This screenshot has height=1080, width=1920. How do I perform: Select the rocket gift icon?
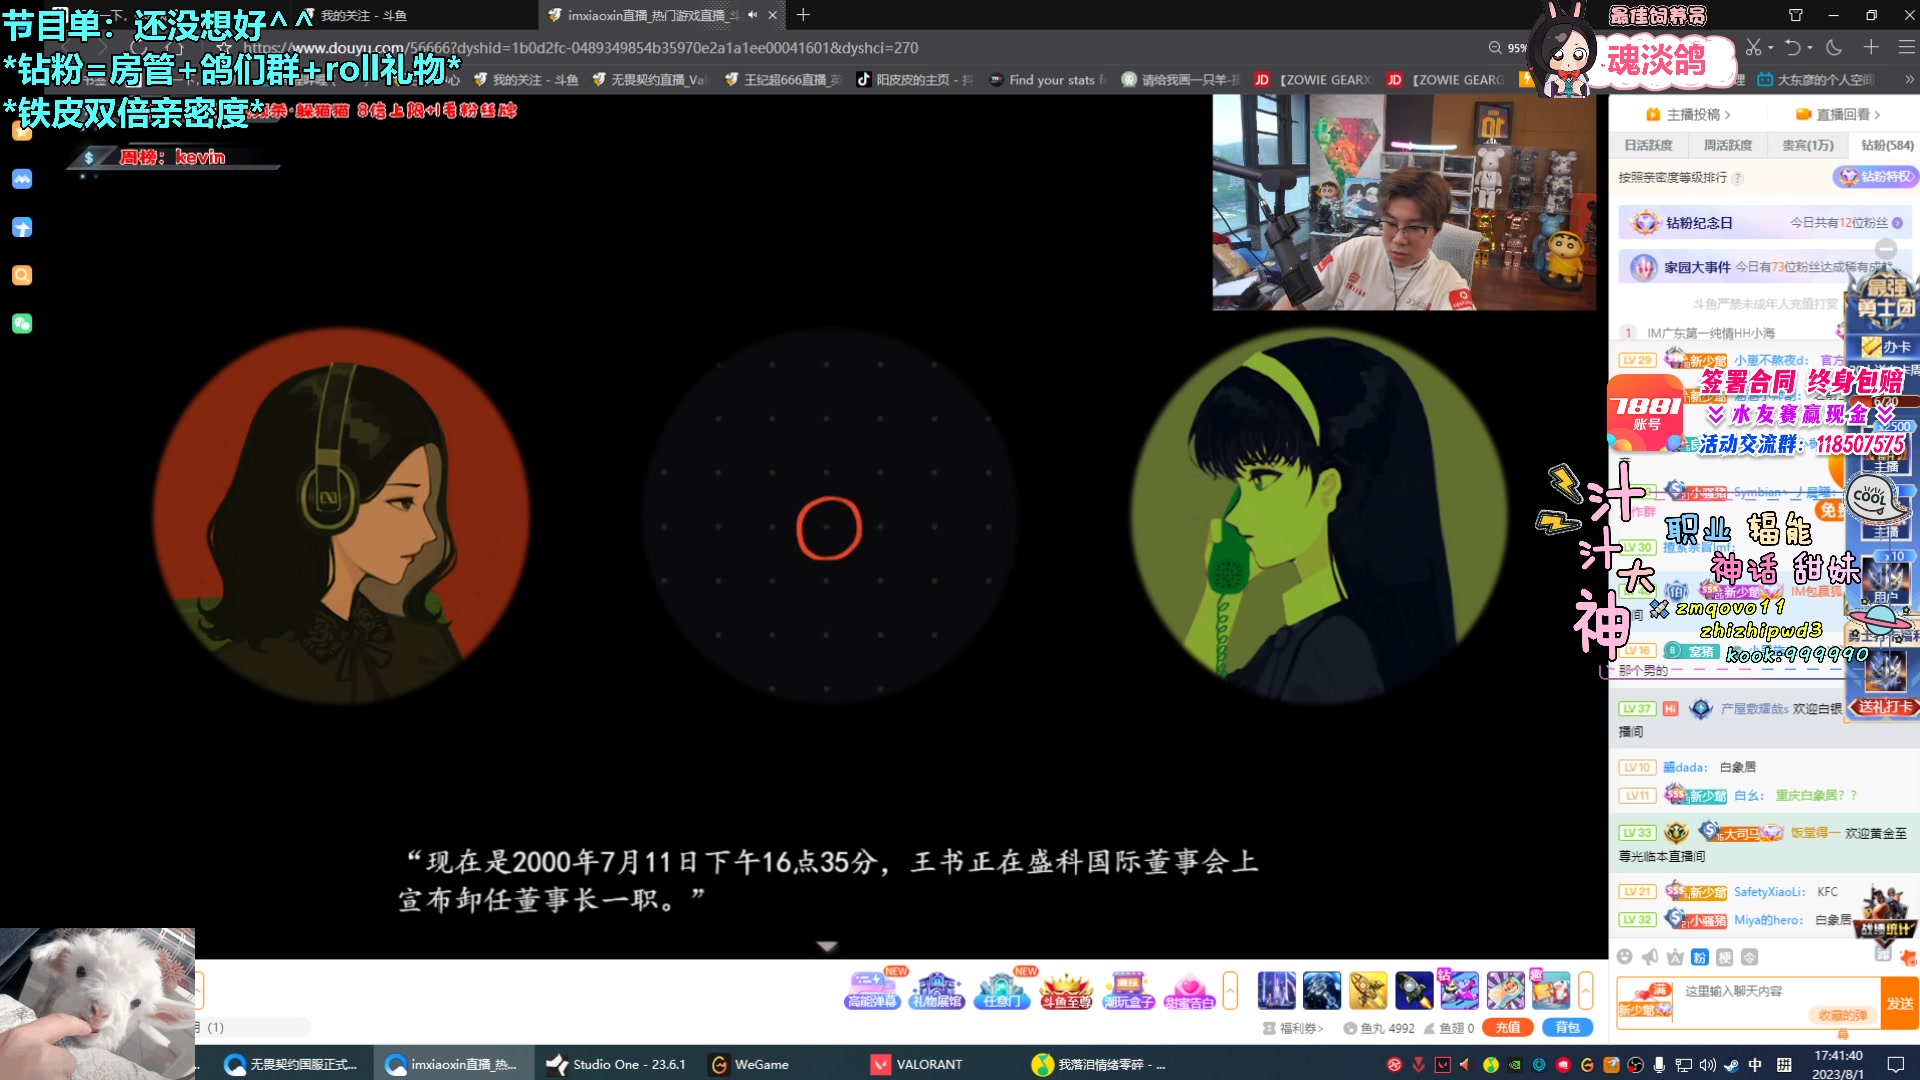point(1414,990)
